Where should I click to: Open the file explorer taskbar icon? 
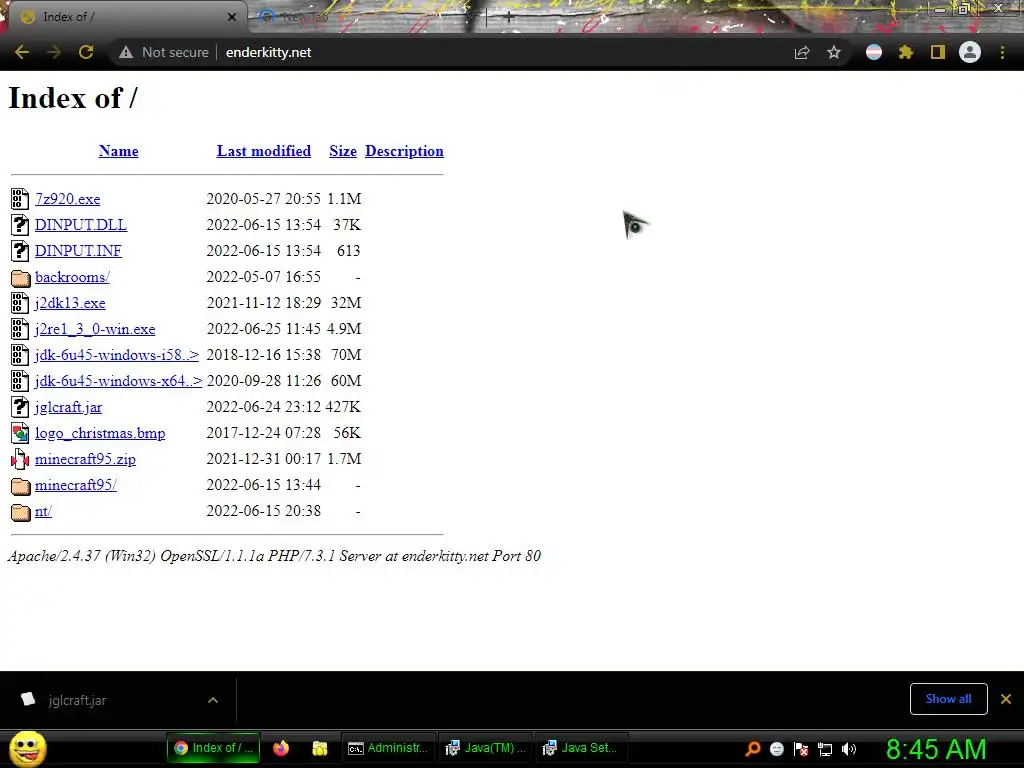tap(319, 748)
